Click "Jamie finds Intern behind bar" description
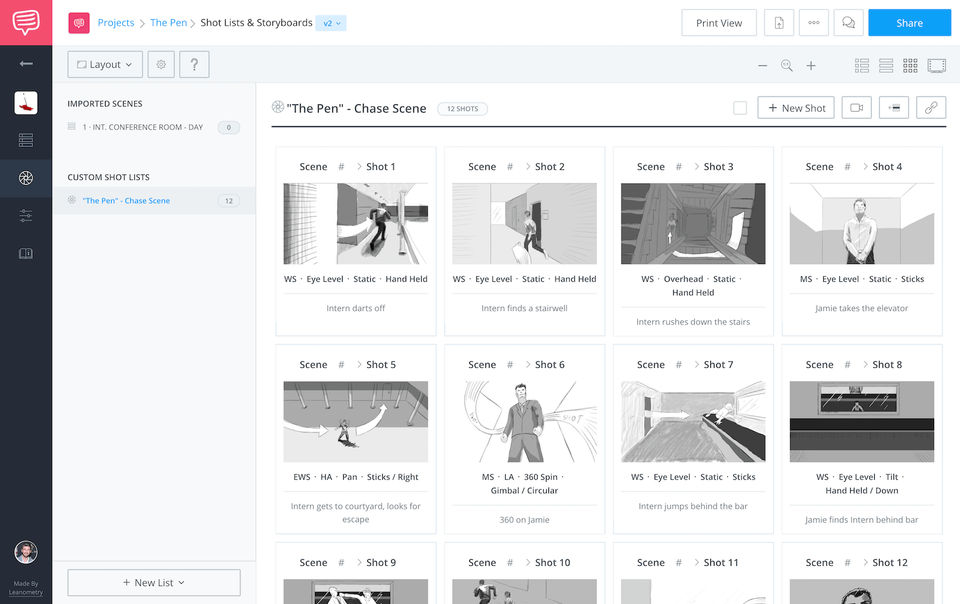This screenshot has height=604, width=960. [x=861, y=520]
